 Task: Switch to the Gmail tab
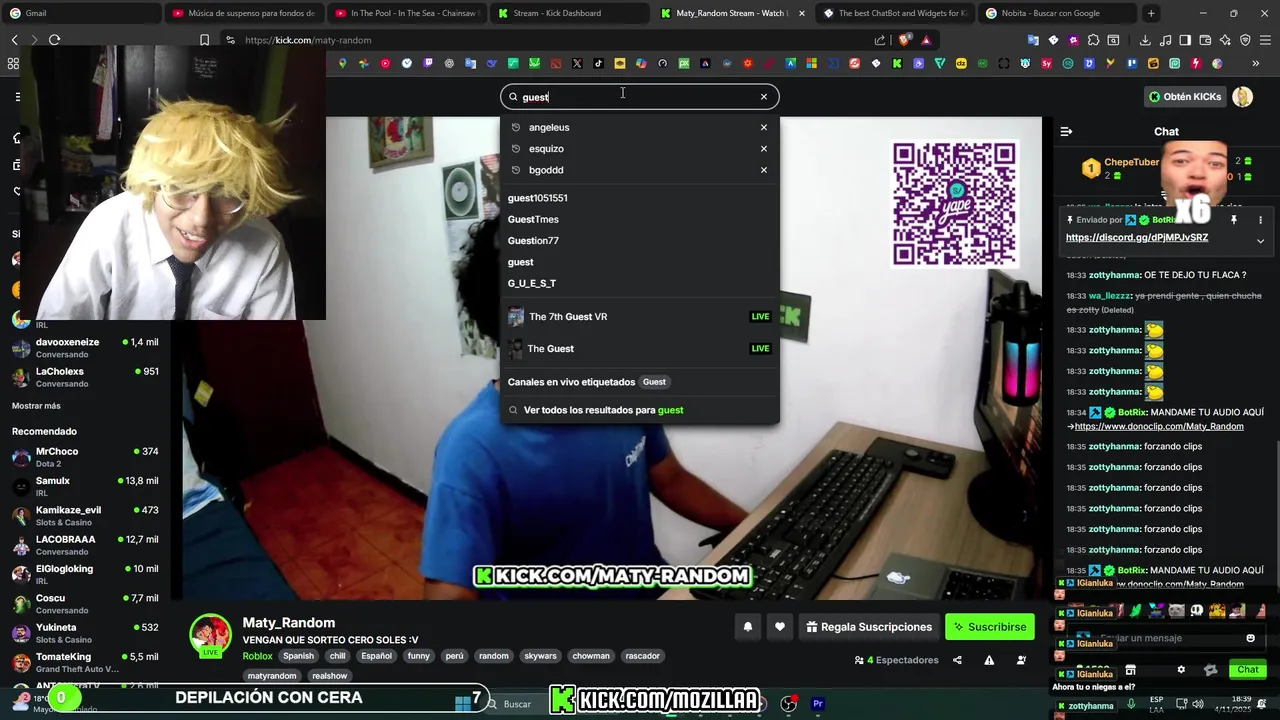[x=80, y=13]
